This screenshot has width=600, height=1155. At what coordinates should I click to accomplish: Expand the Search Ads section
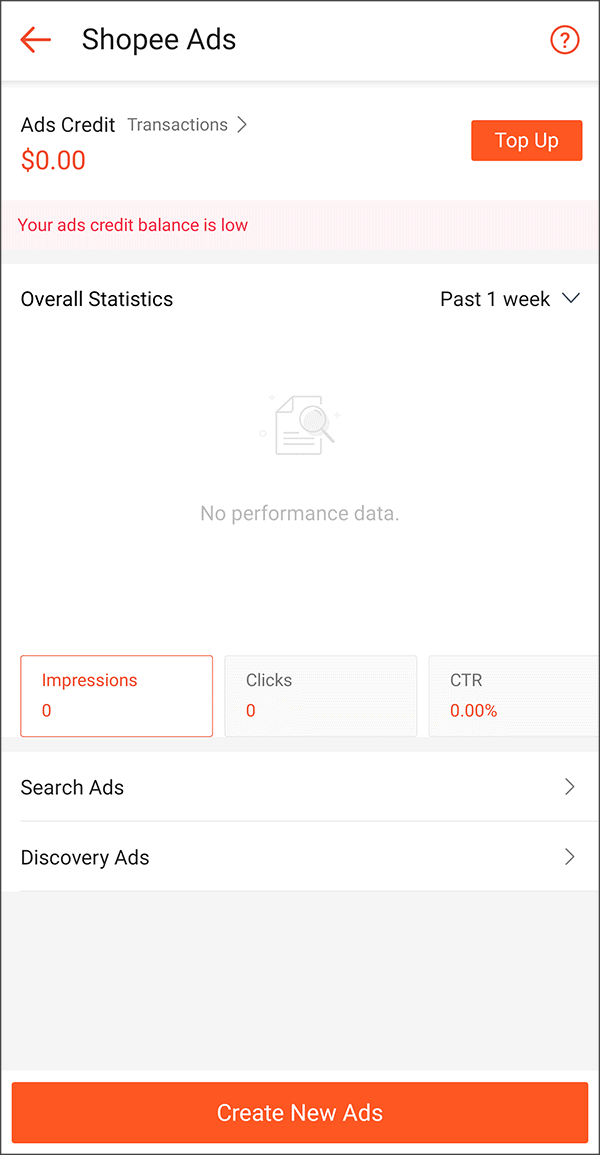tap(300, 787)
